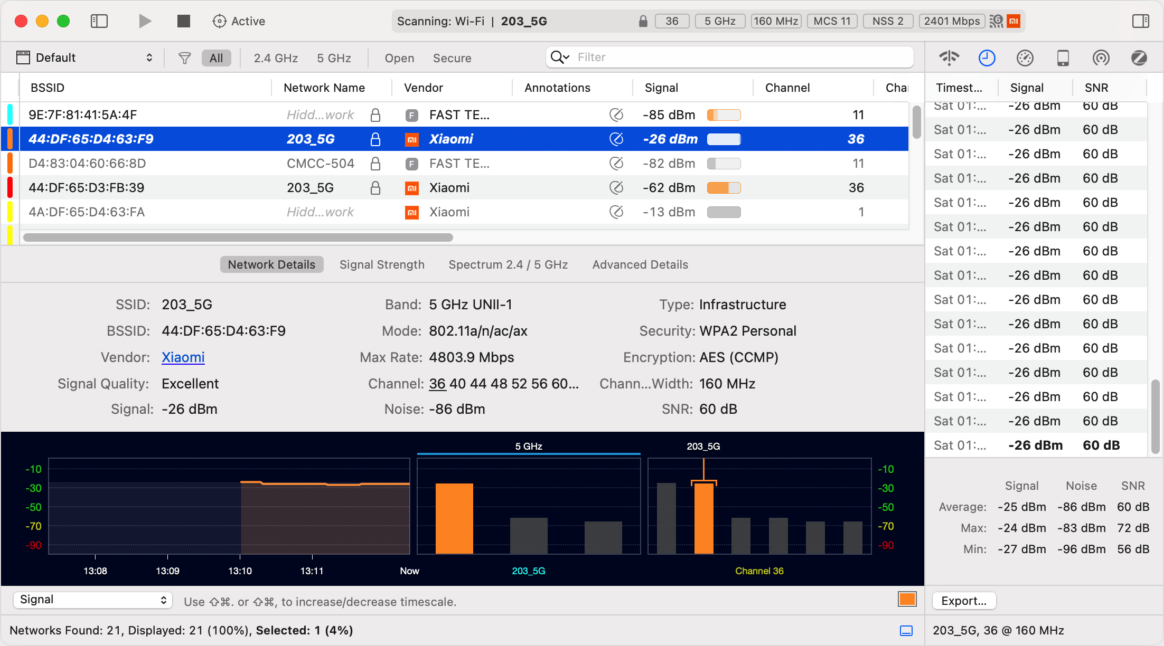Click the funnel filter icon
The width and height of the screenshot is (1164, 646).
pos(185,58)
